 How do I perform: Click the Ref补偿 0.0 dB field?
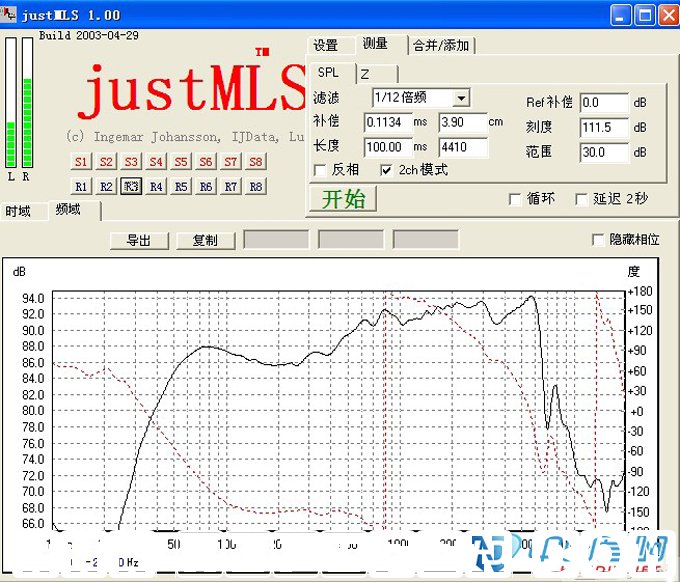click(x=604, y=103)
